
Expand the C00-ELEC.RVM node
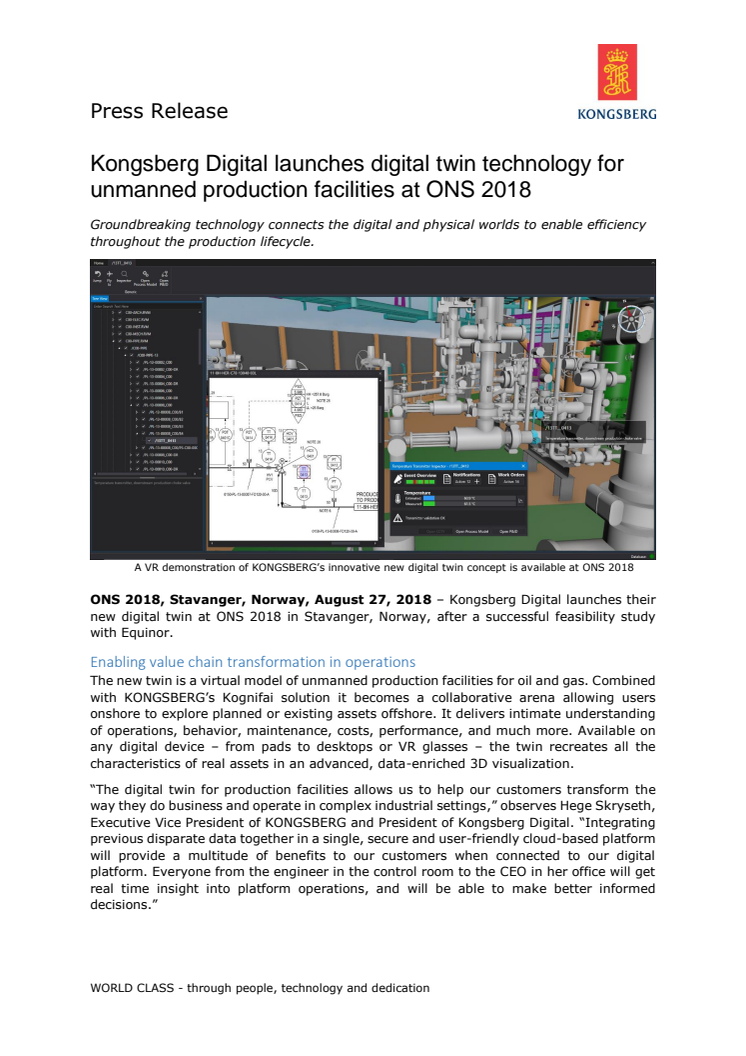113,319
